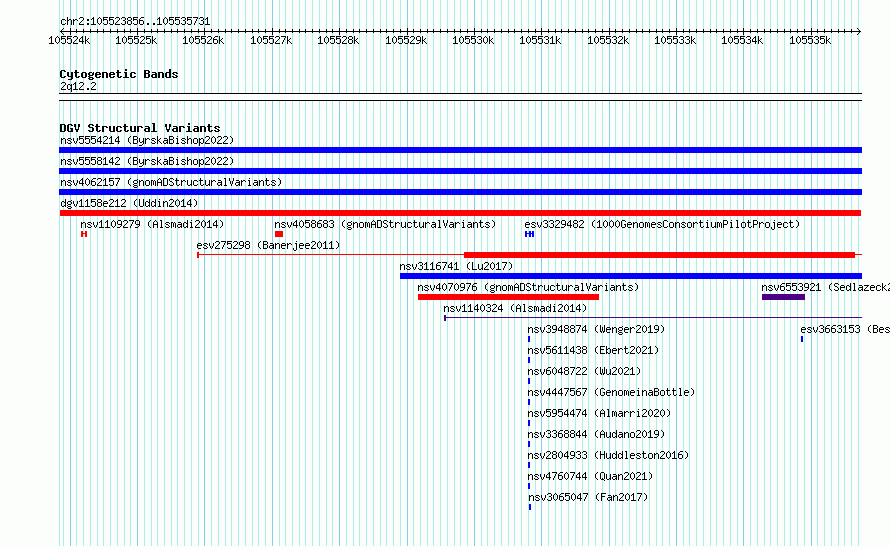
Task: Click the 105524k ruler tick label
Action: [x=69, y=40]
